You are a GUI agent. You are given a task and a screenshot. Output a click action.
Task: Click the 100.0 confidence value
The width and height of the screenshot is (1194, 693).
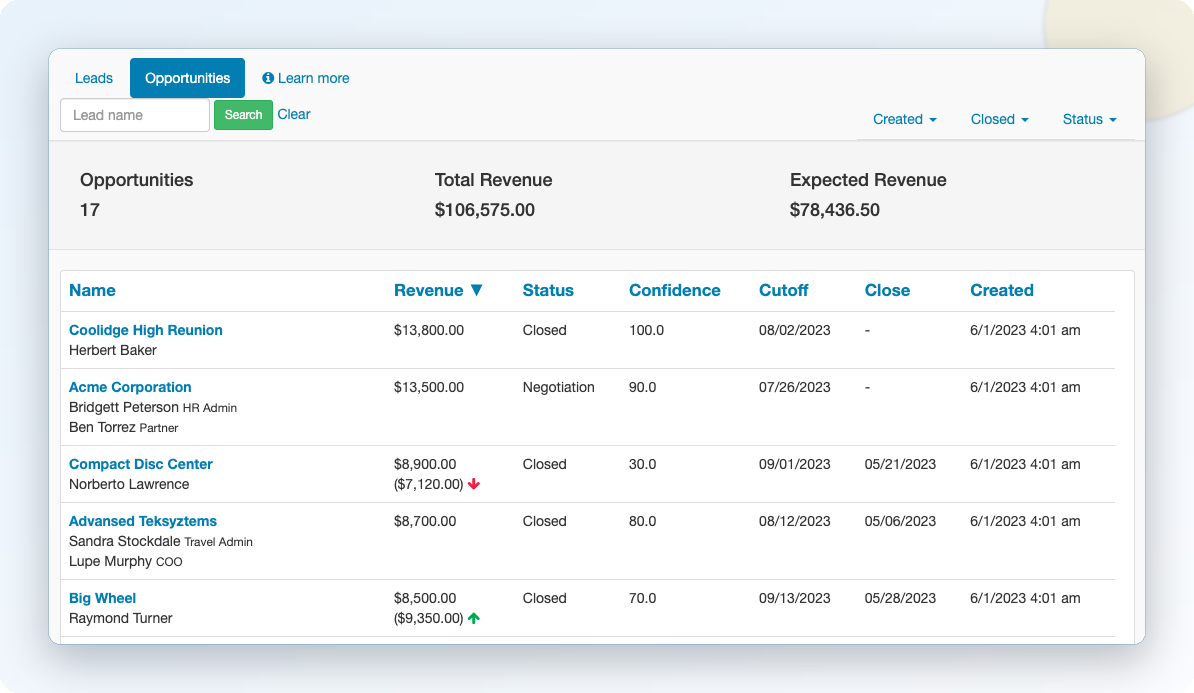point(646,330)
